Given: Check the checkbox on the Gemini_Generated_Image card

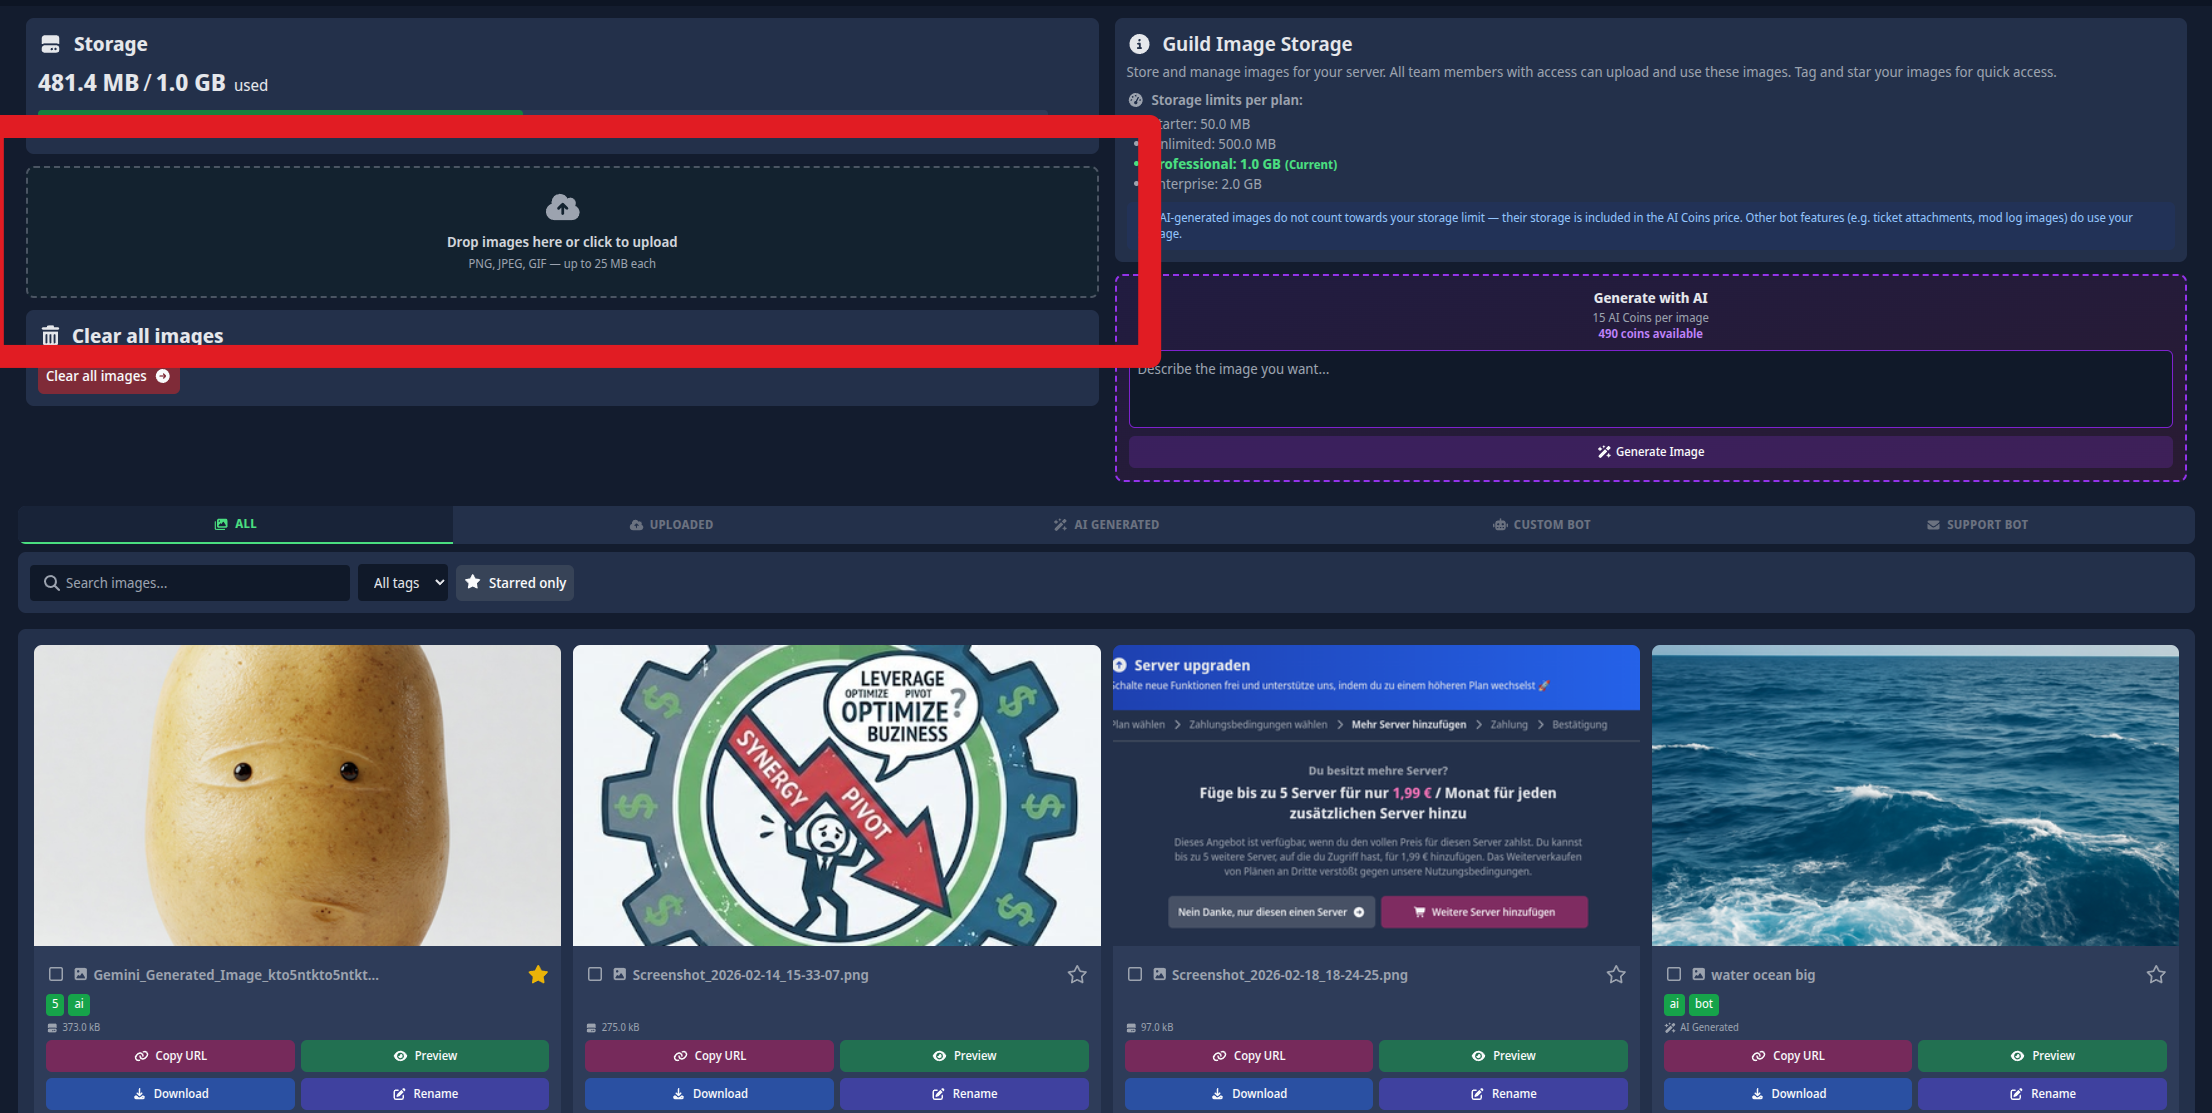Looking at the screenshot, I should pos(55,974).
